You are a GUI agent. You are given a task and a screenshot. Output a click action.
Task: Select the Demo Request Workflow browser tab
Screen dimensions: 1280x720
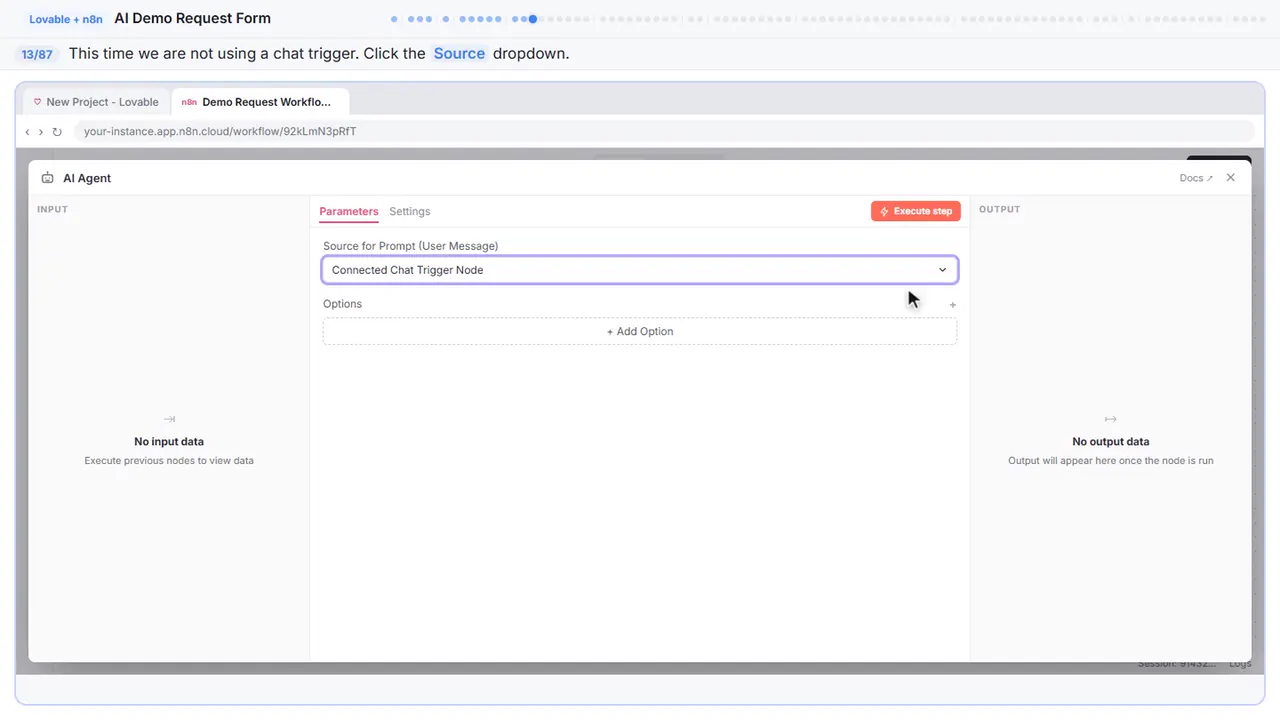[260, 102]
